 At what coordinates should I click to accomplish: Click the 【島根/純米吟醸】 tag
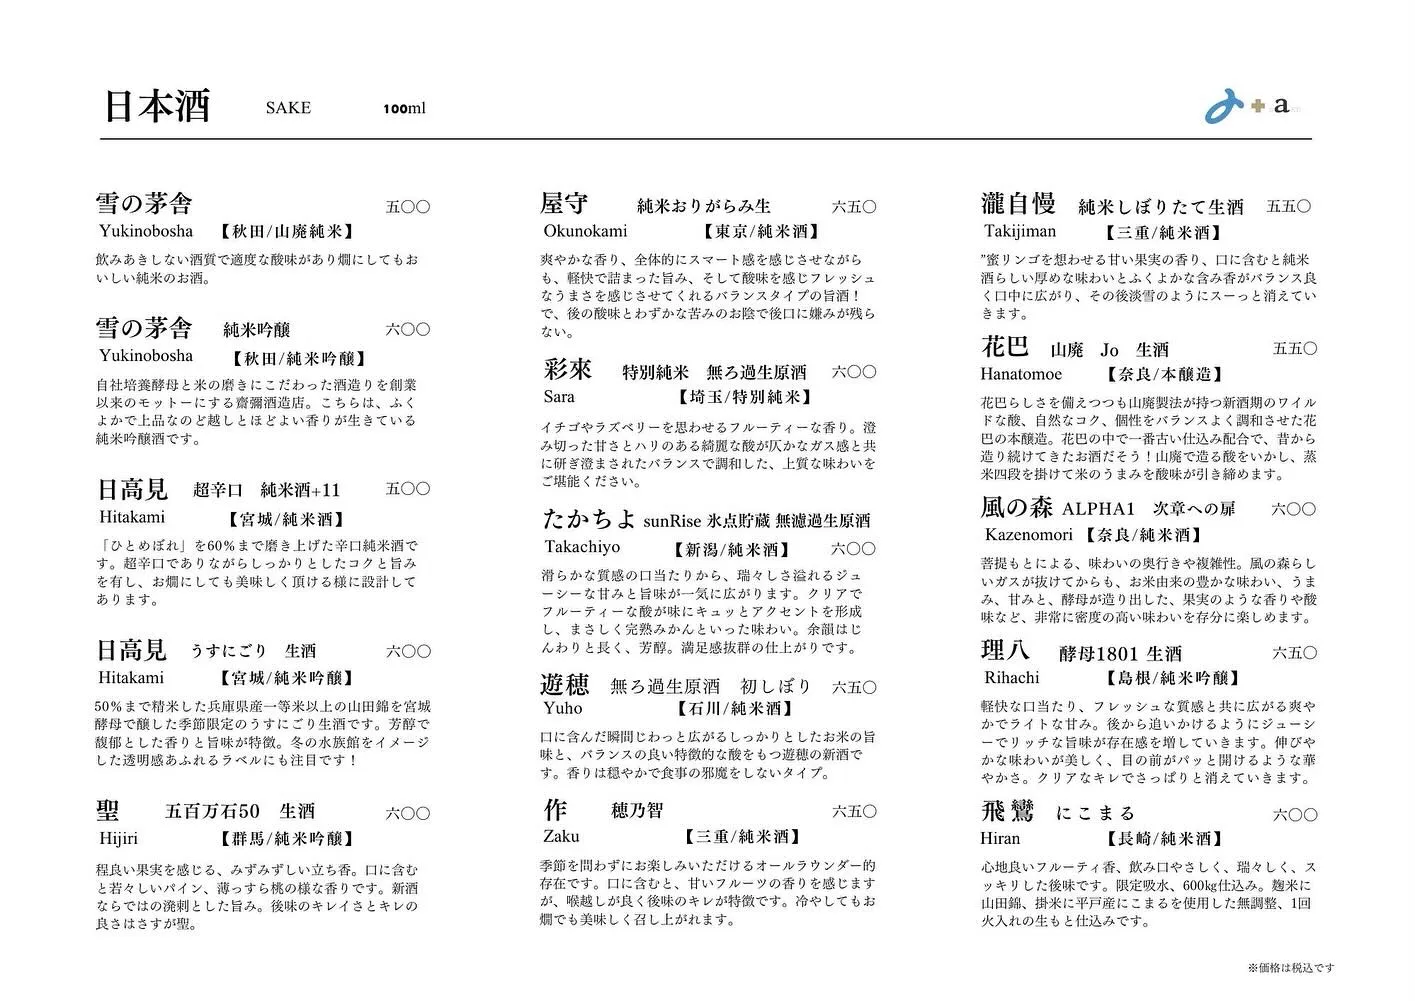pyautogui.click(x=1172, y=678)
